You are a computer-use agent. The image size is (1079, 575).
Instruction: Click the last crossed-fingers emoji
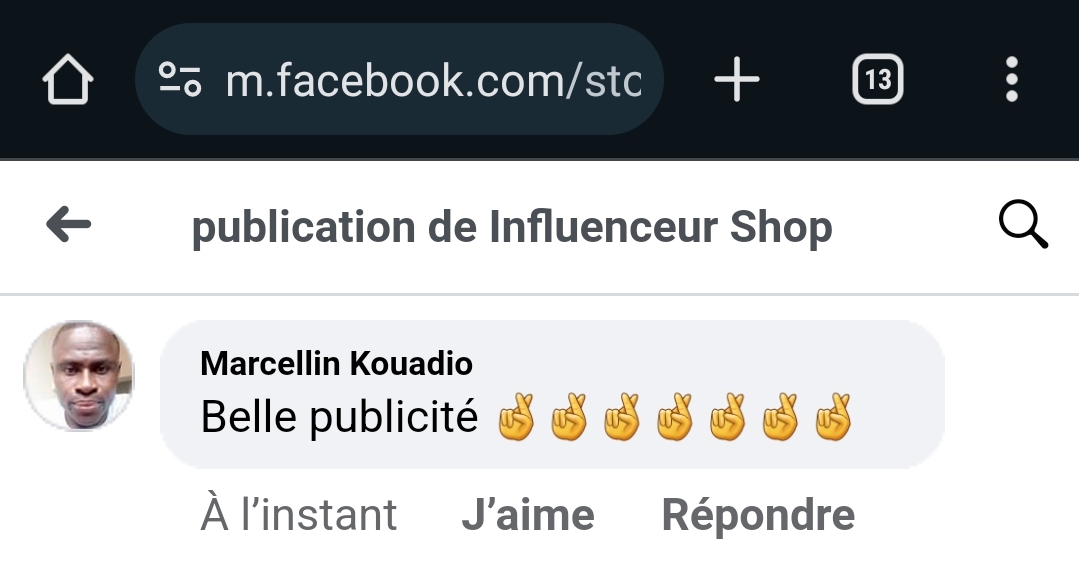pyautogui.click(x=832, y=418)
